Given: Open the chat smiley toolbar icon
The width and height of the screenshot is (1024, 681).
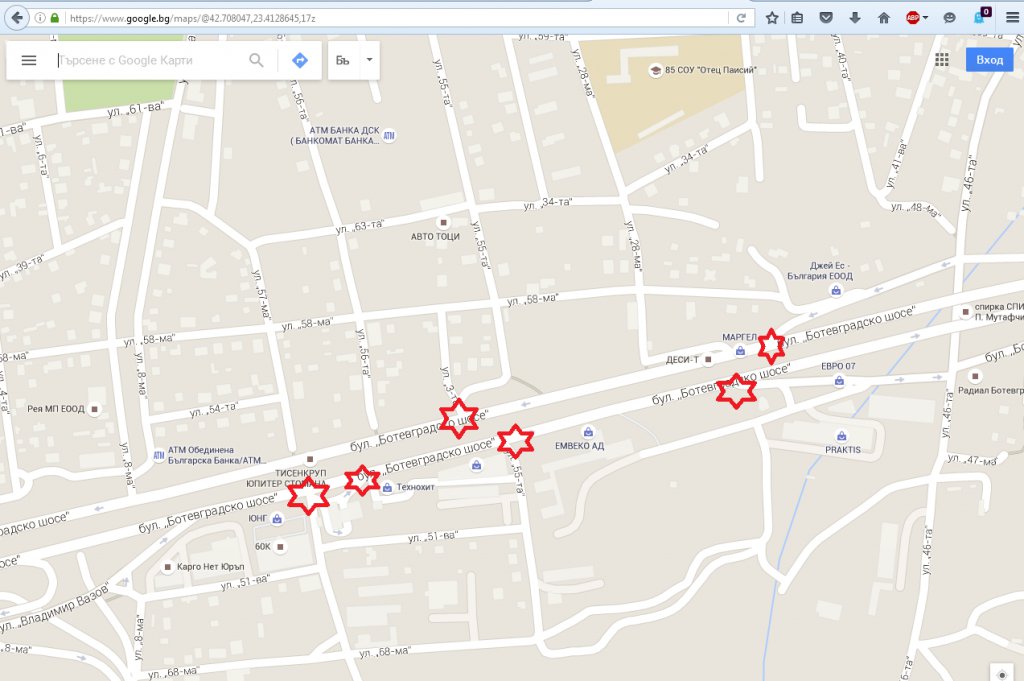Looking at the screenshot, I should [x=950, y=18].
